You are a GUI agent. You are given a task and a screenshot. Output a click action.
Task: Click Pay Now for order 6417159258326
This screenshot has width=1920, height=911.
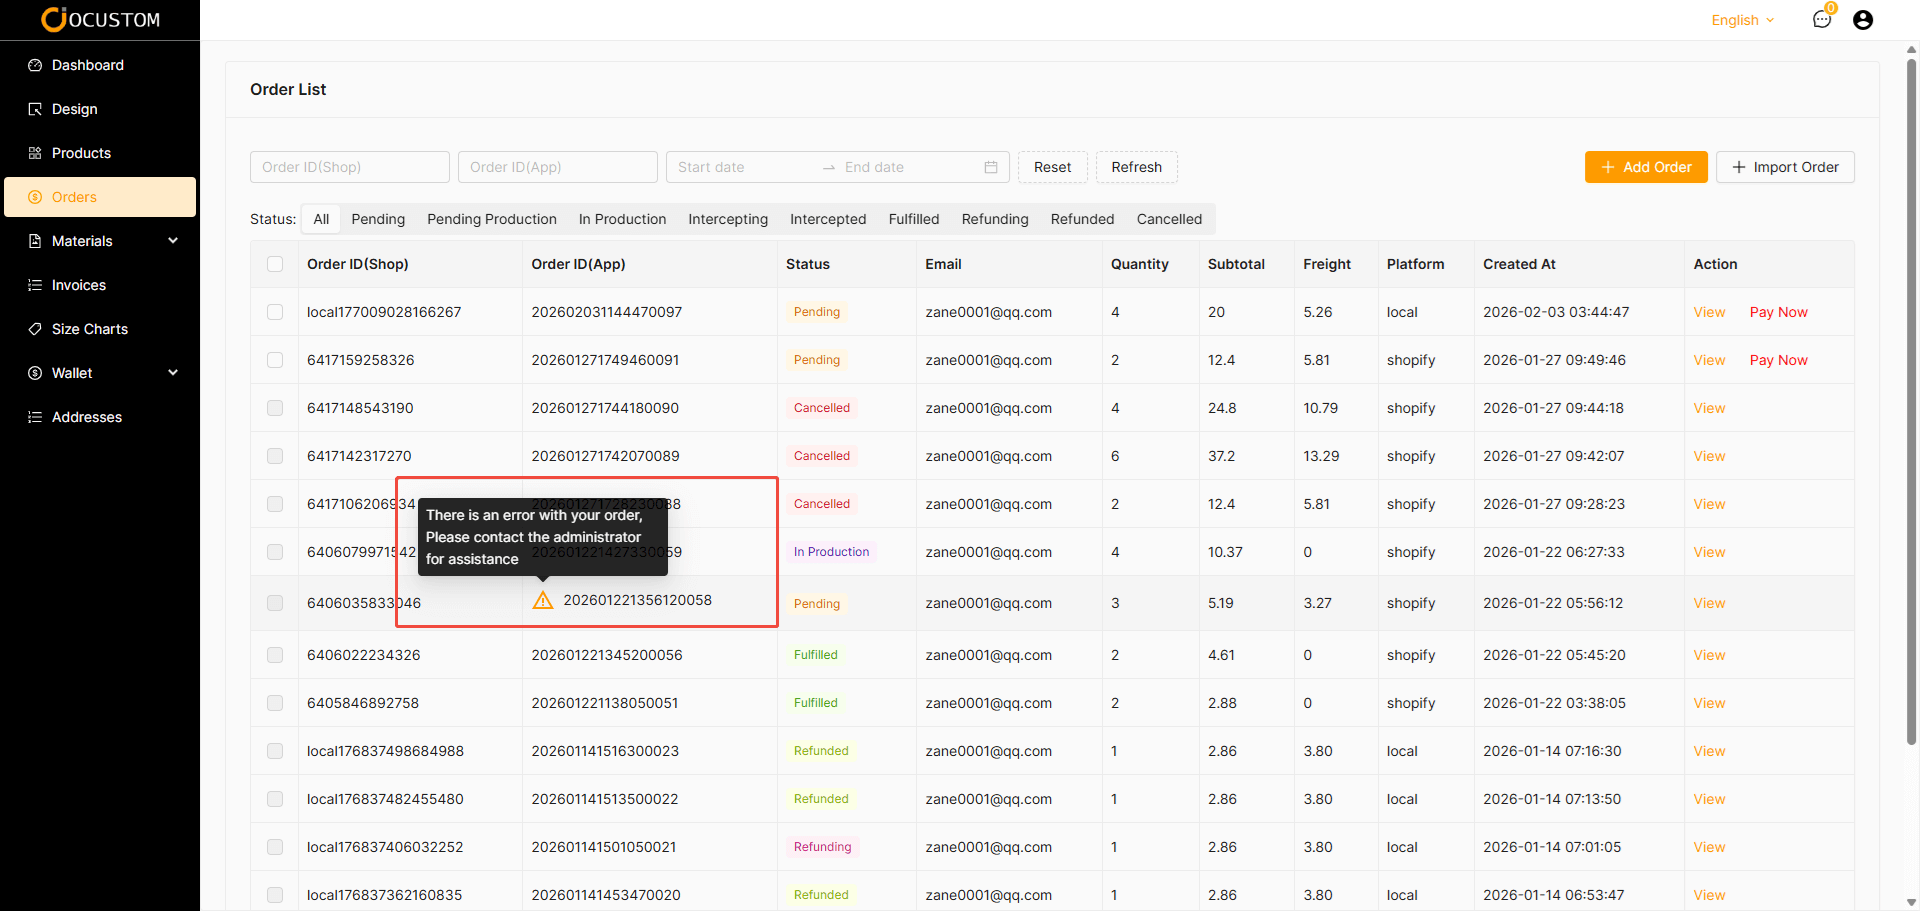click(1778, 360)
